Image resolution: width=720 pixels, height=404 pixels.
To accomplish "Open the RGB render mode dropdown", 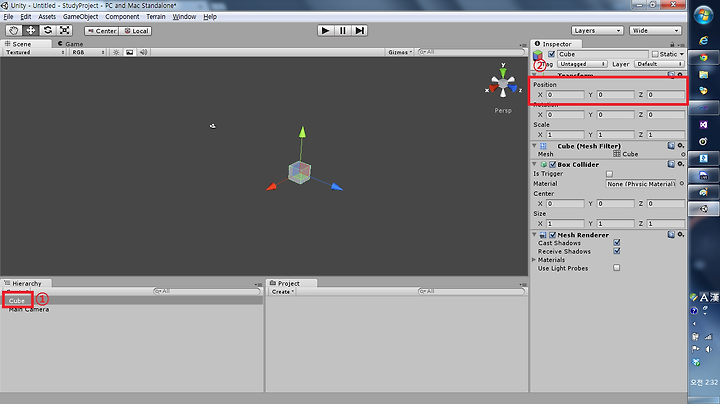I will point(88,52).
